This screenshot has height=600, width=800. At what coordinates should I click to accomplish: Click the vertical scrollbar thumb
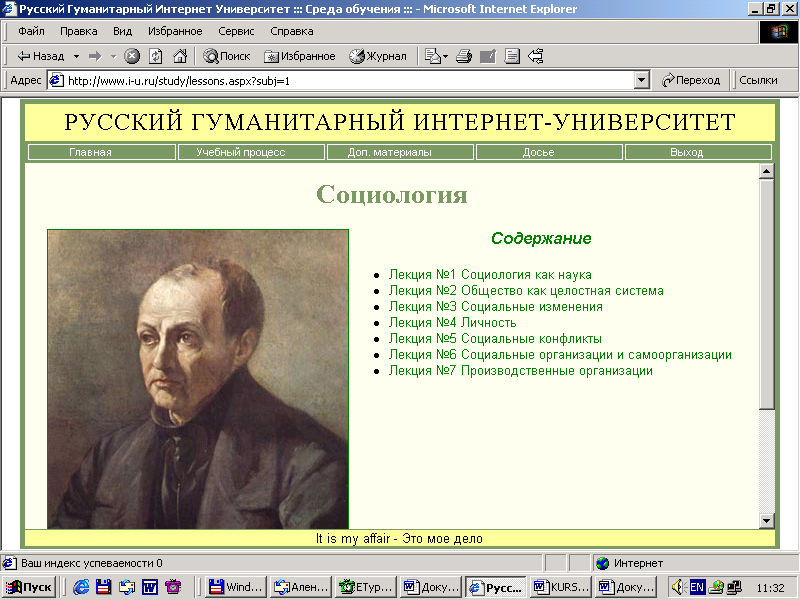coord(766,294)
